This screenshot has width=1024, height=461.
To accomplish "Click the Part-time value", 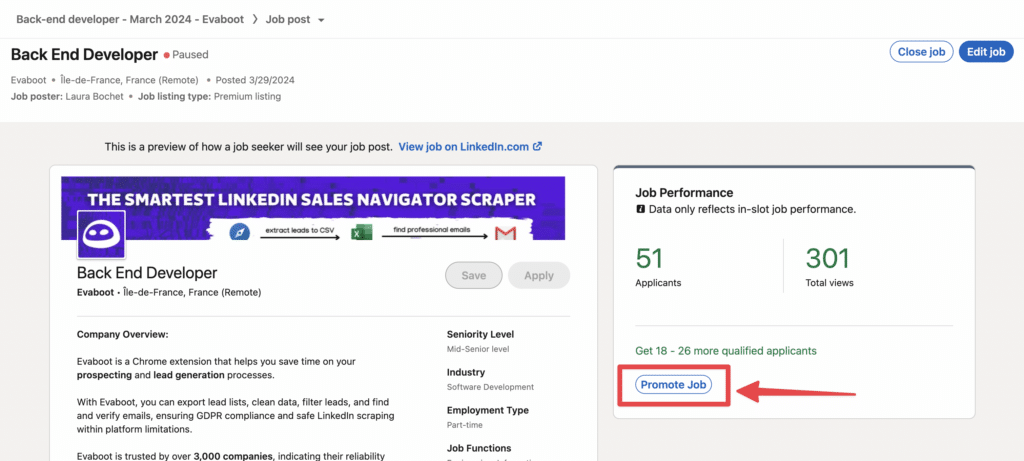I will 464,424.
